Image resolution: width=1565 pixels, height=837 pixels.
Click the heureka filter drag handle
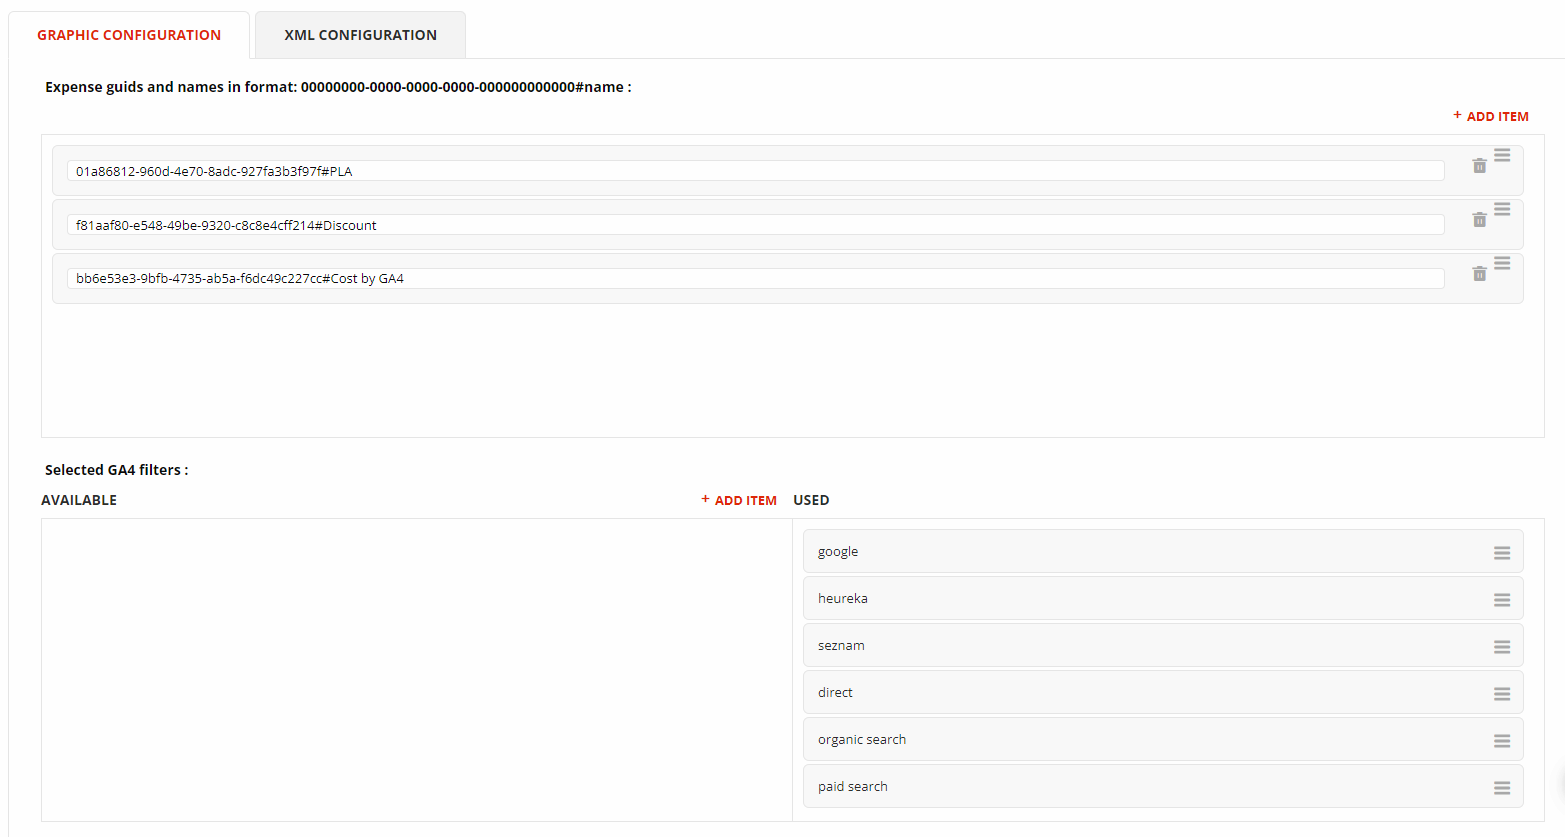coord(1502,600)
